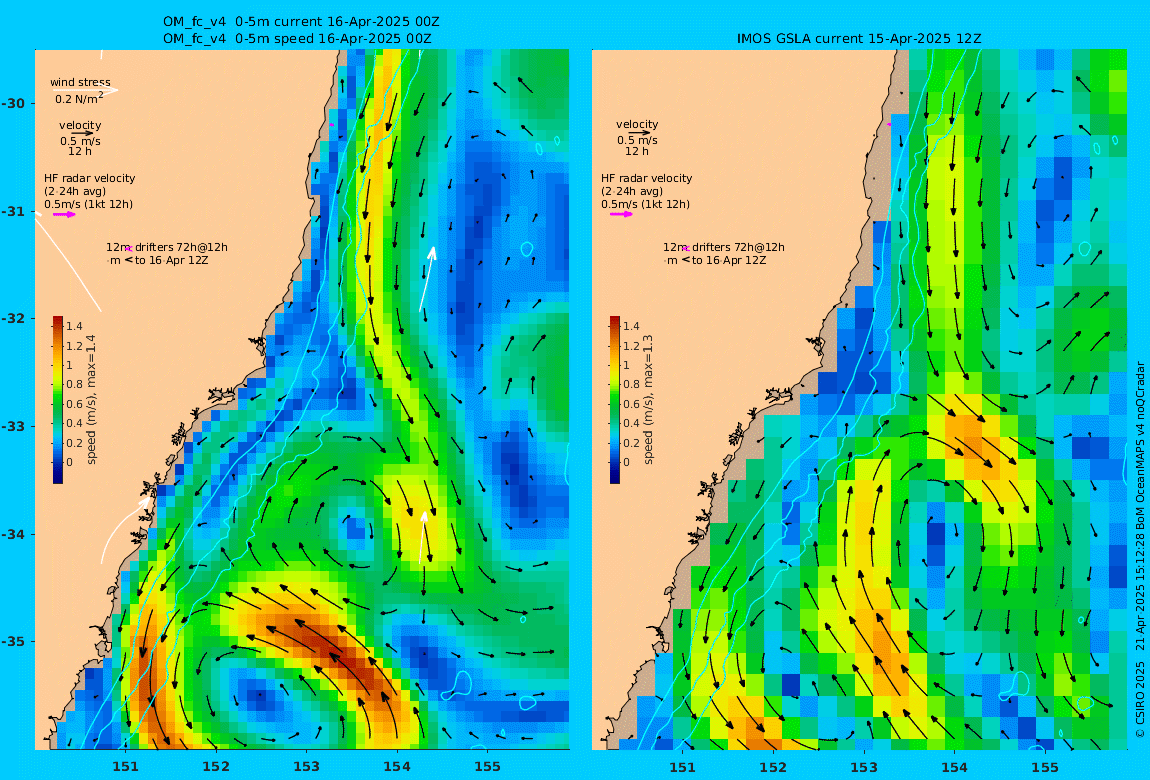Image resolution: width=1150 pixels, height=780 pixels.
Task: Click longitude label 154 under right map
Action: [x=954, y=767]
